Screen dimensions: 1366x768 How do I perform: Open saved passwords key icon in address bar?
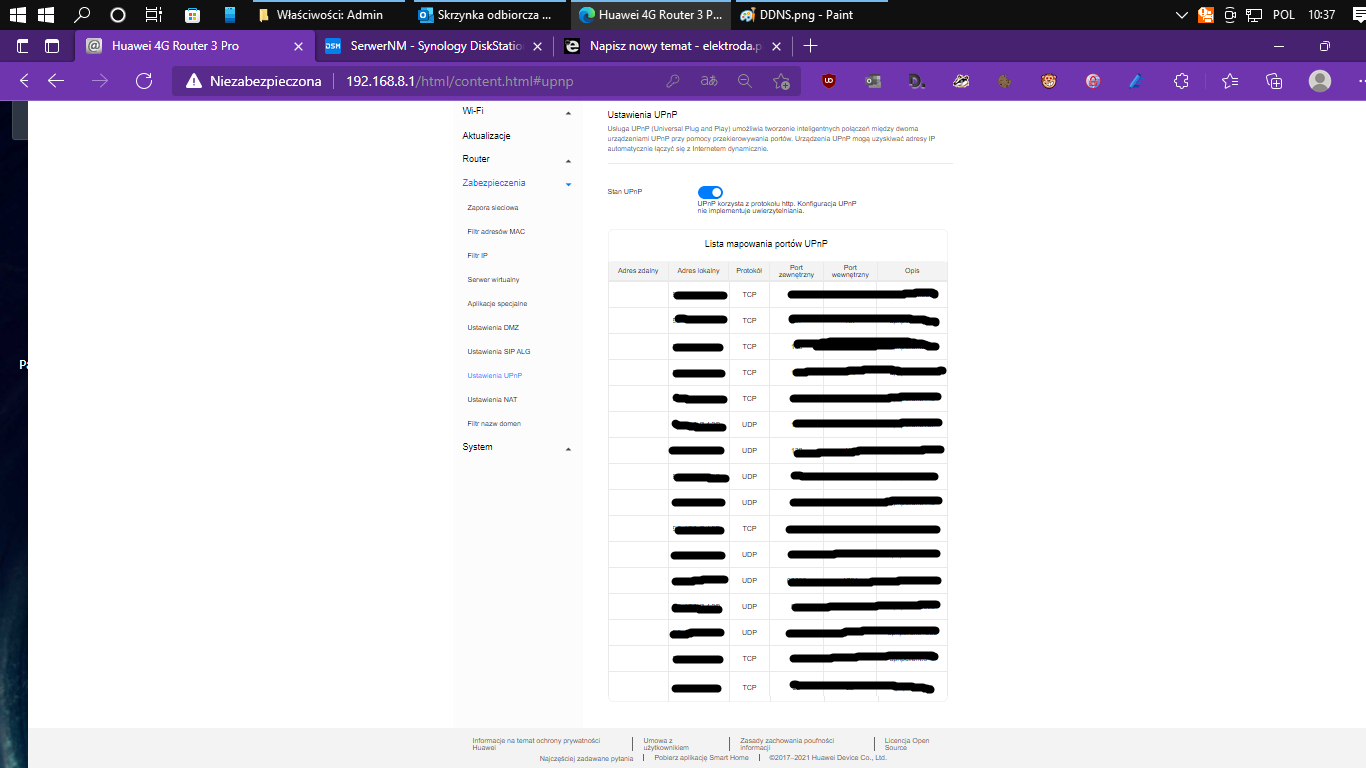click(x=674, y=81)
